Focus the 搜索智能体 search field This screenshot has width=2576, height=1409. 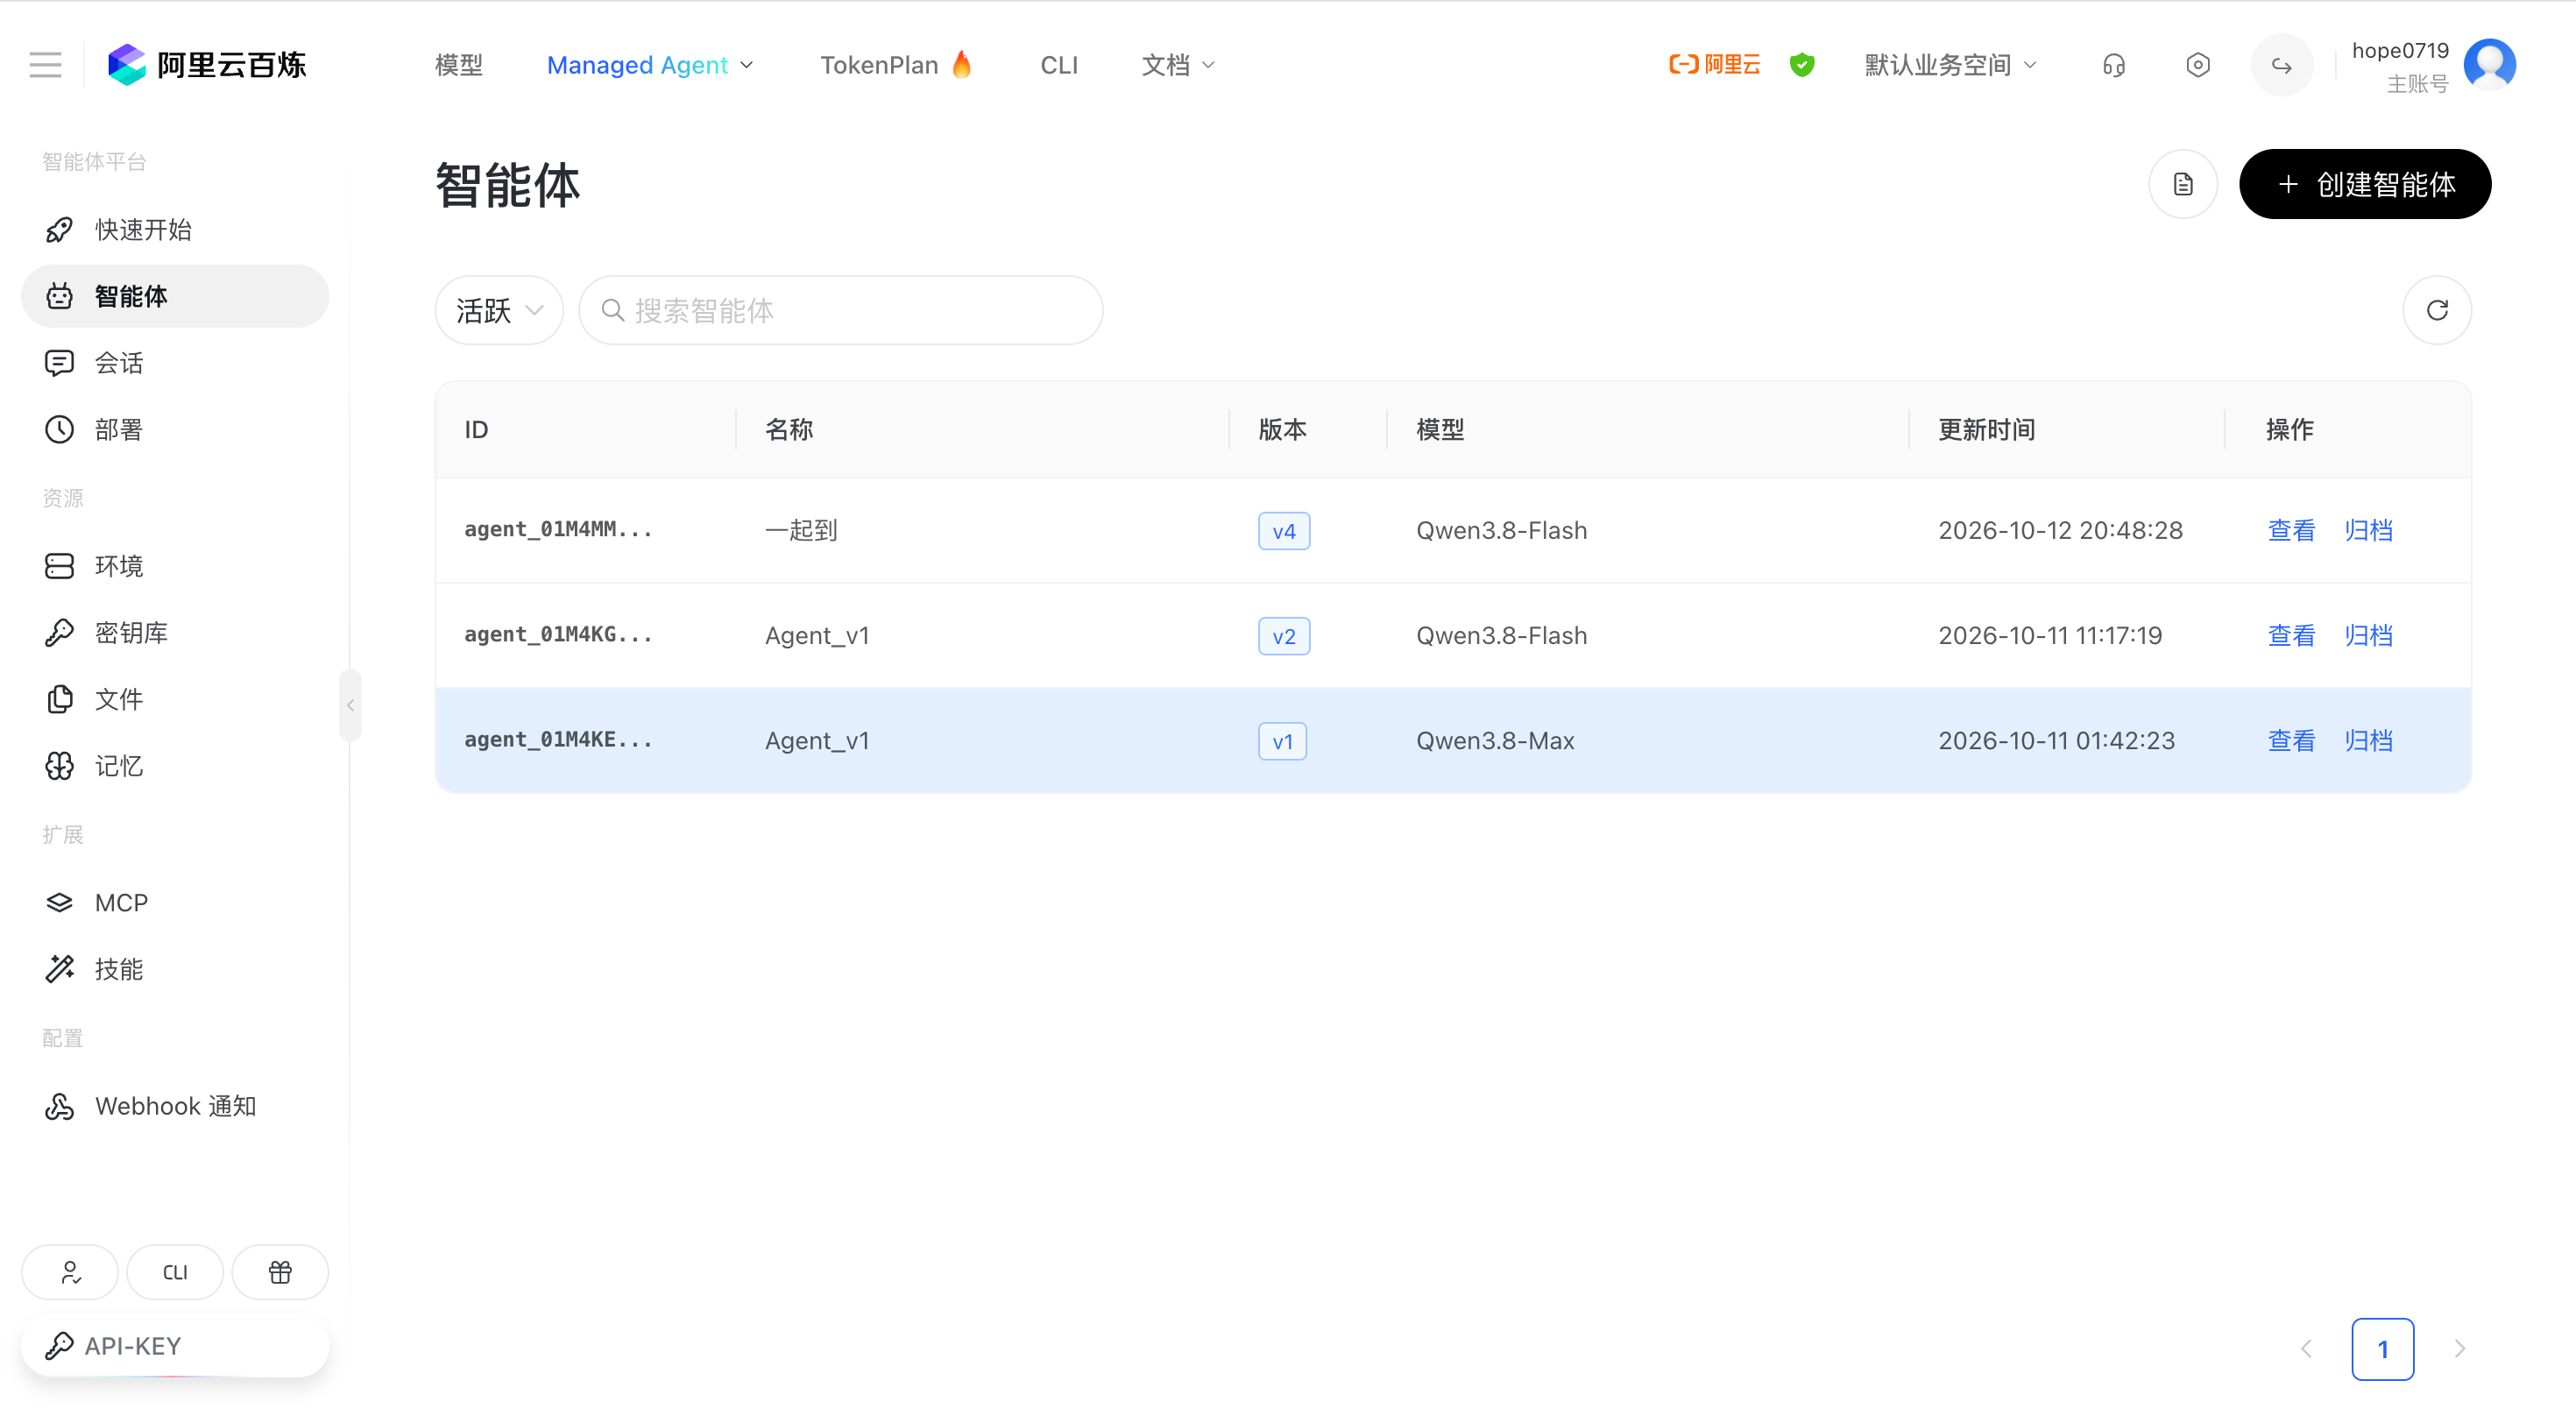(841, 310)
